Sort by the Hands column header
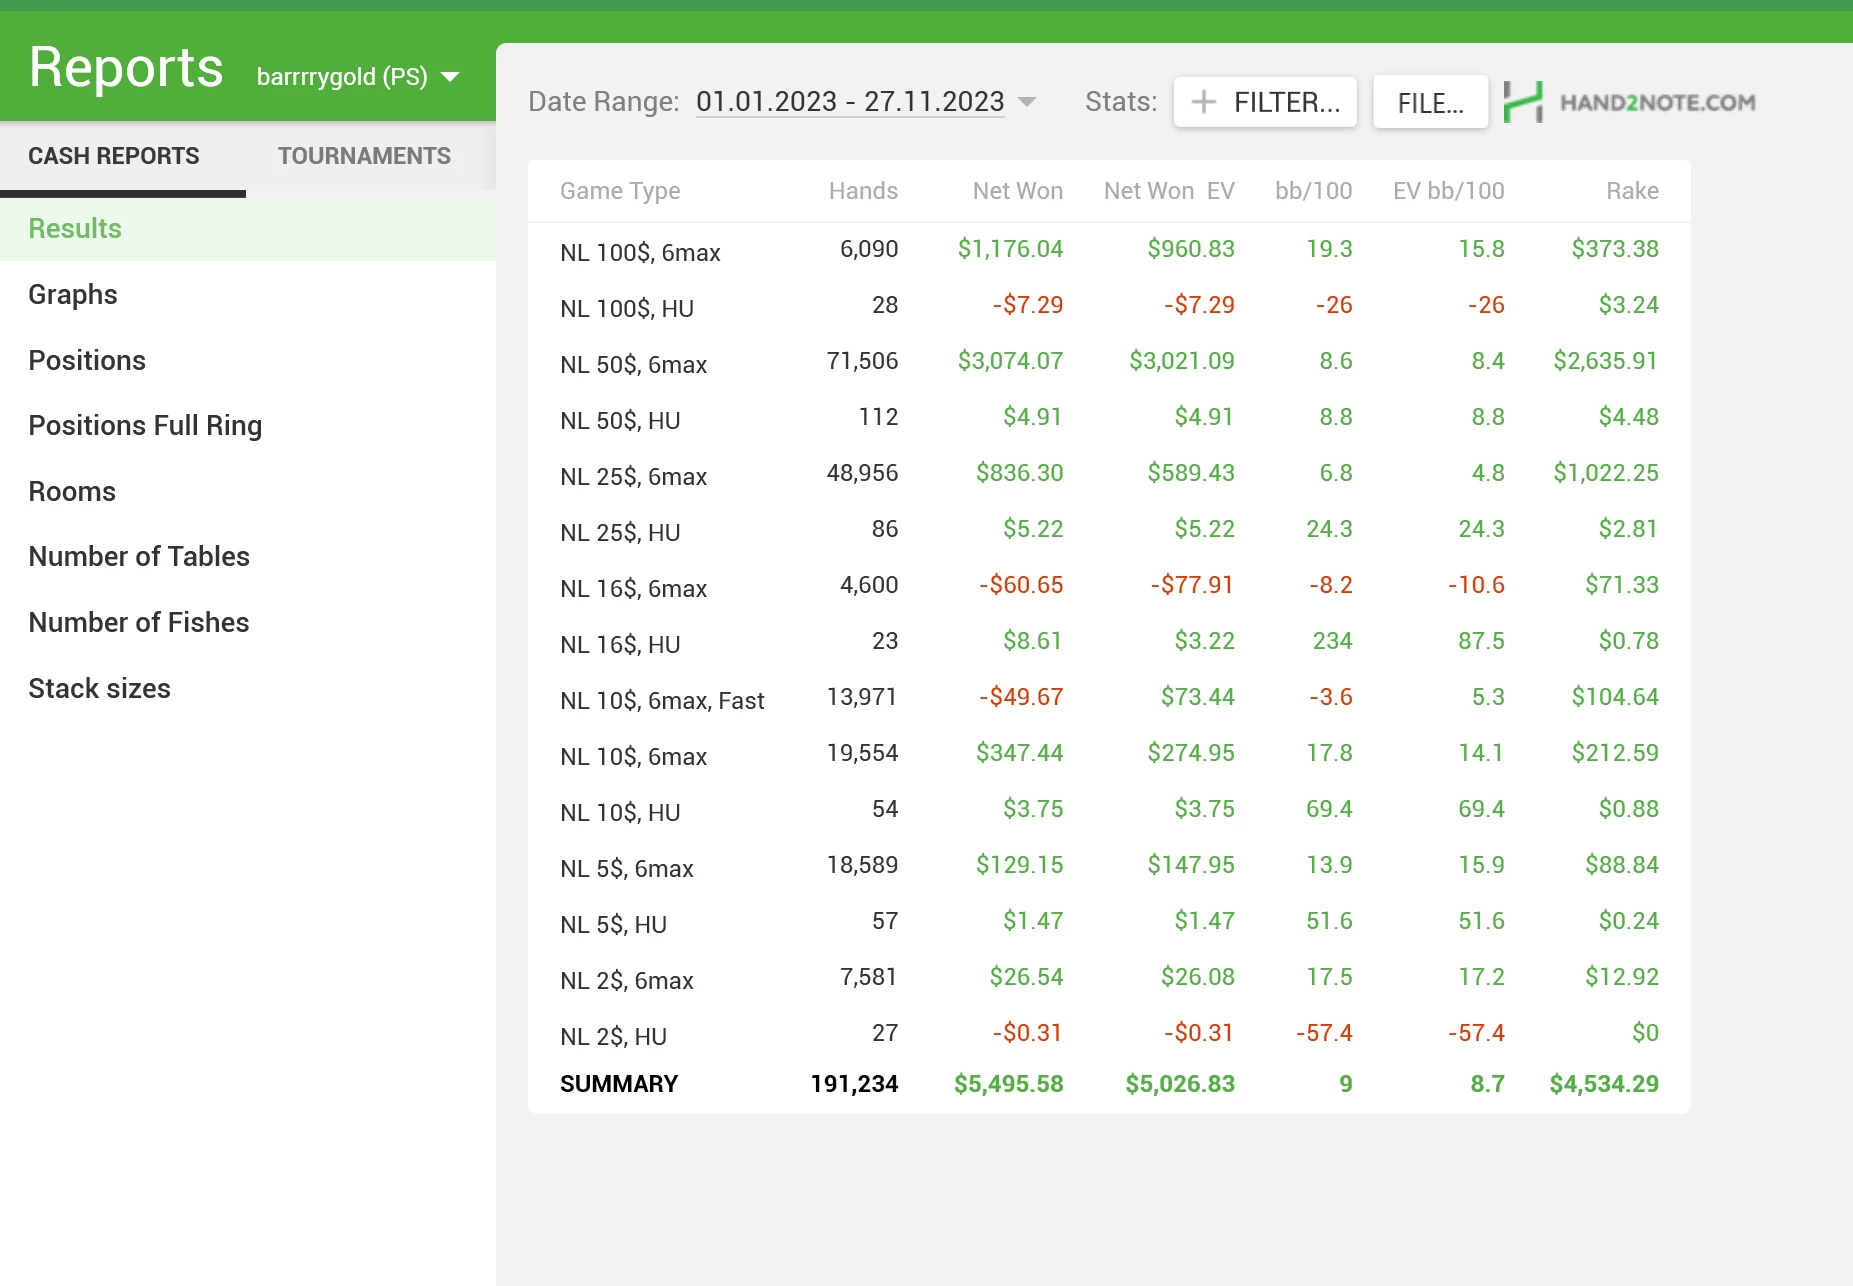The width and height of the screenshot is (1853, 1286). [x=863, y=191]
